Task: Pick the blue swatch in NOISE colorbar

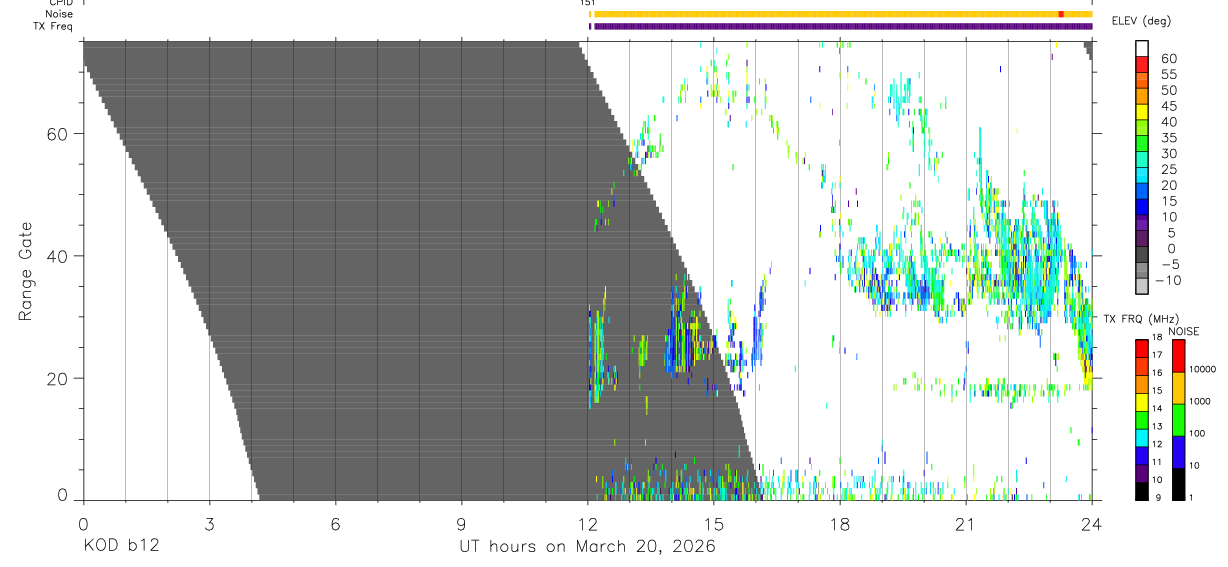Action: (1178, 452)
